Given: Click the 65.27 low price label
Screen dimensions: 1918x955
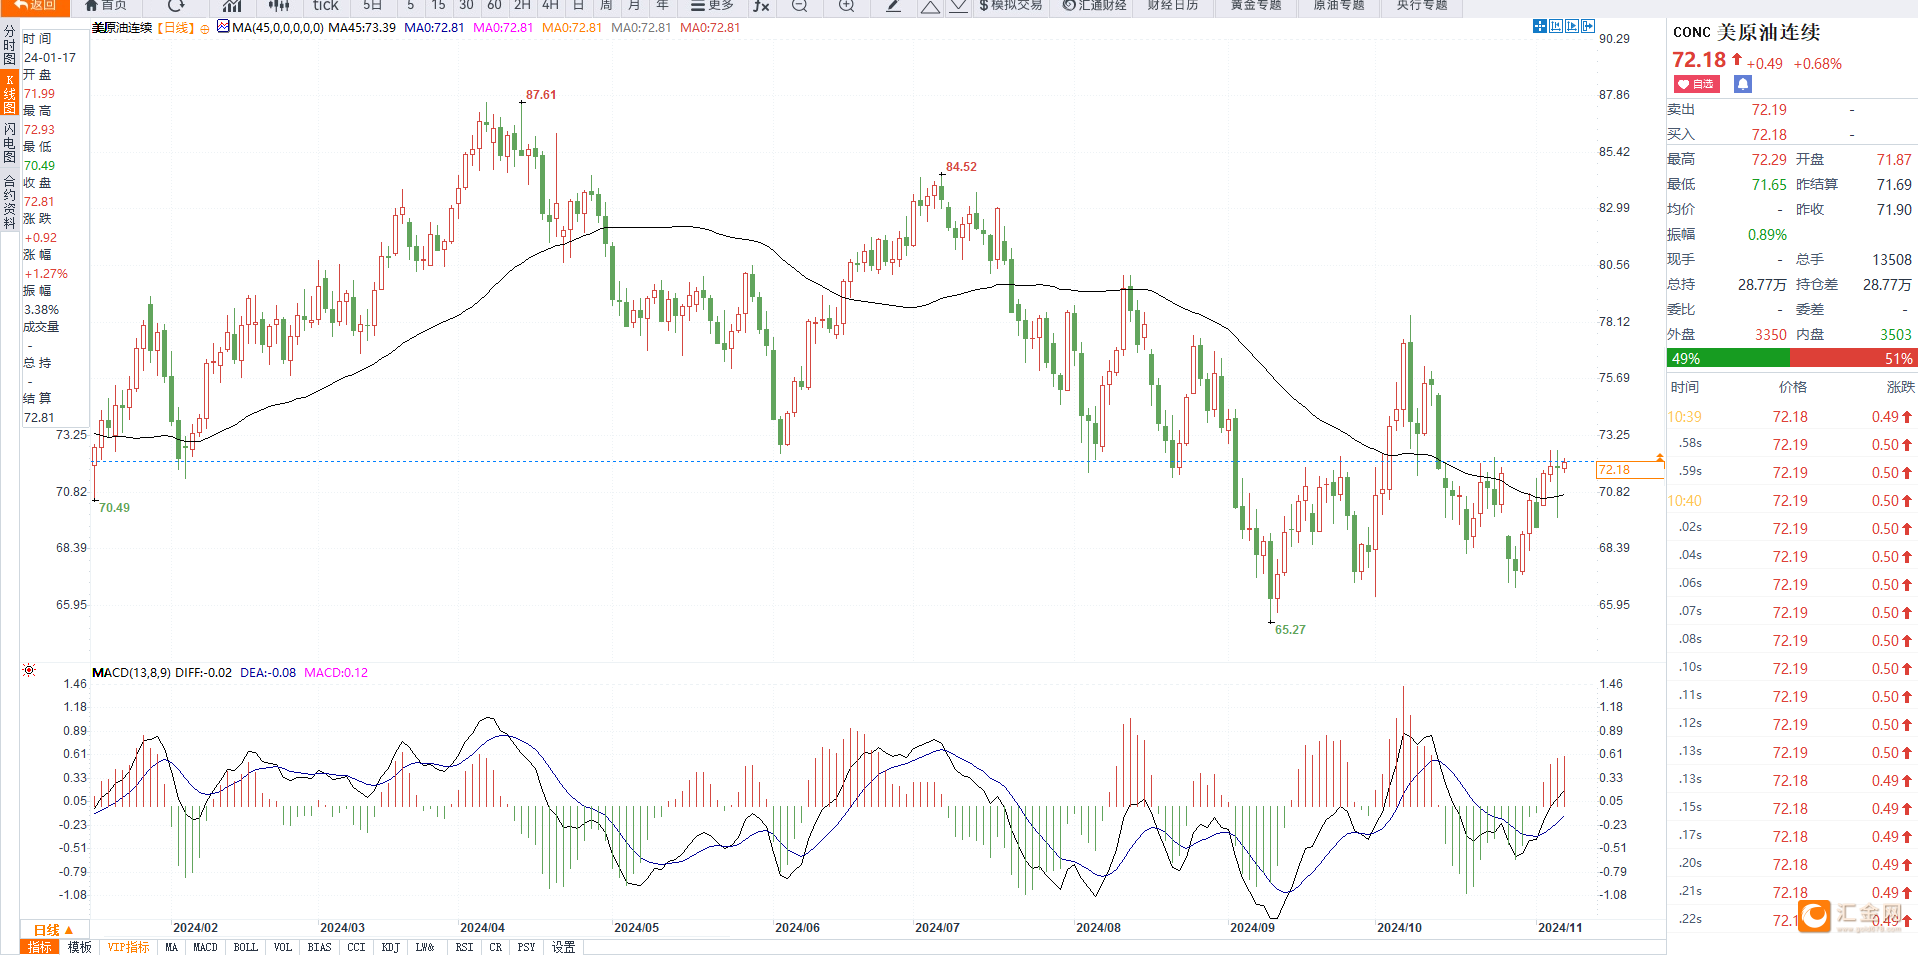Looking at the screenshot, I should point(1290,630).
